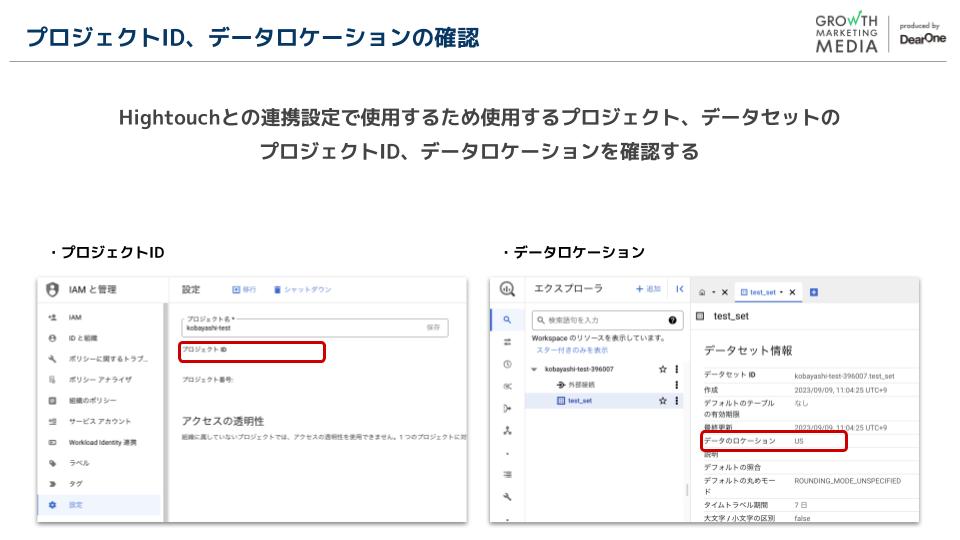Click the 移行 button in the settings header
Image resolution: width=960 pixels, height=540 pixels.
pyautogui.click(x=244, y=290)
